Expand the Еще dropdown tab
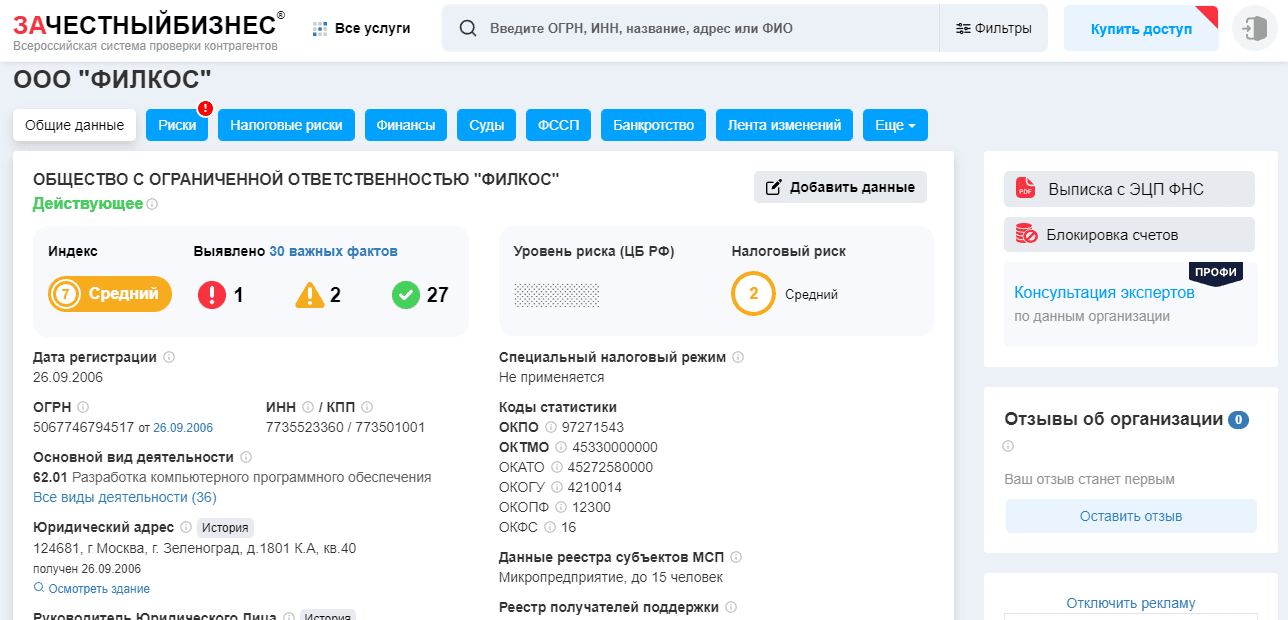This screenshot has height=620, width=1288. pos(895,125)
